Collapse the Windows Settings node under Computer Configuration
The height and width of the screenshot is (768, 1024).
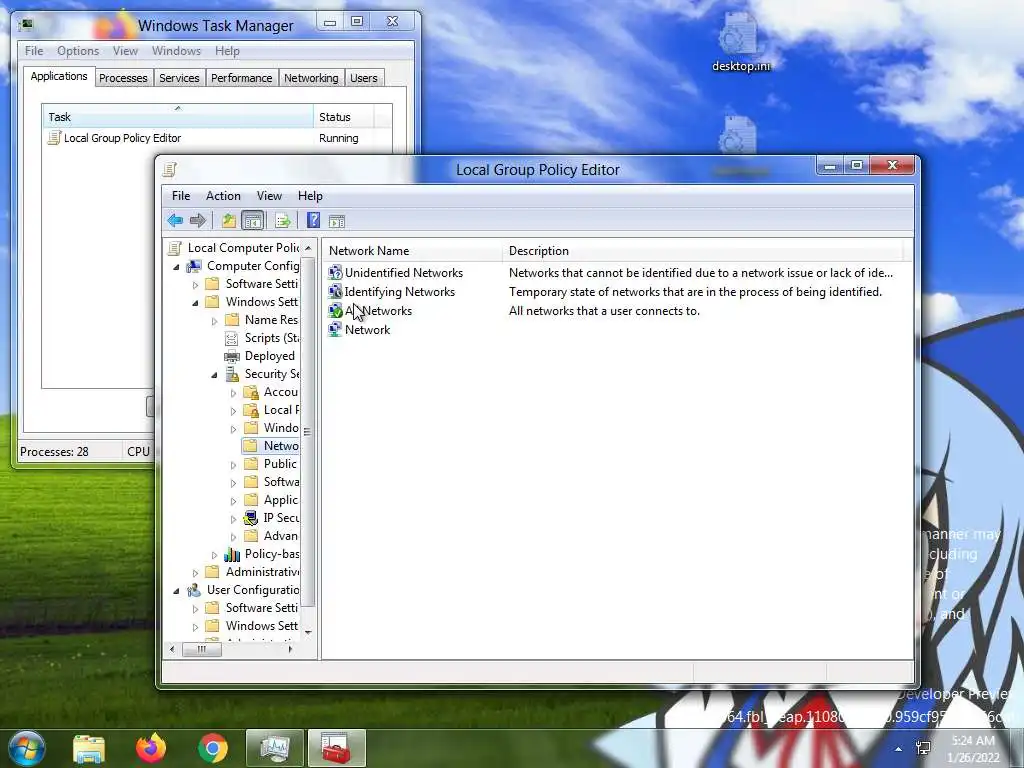(x=195, y=302)
